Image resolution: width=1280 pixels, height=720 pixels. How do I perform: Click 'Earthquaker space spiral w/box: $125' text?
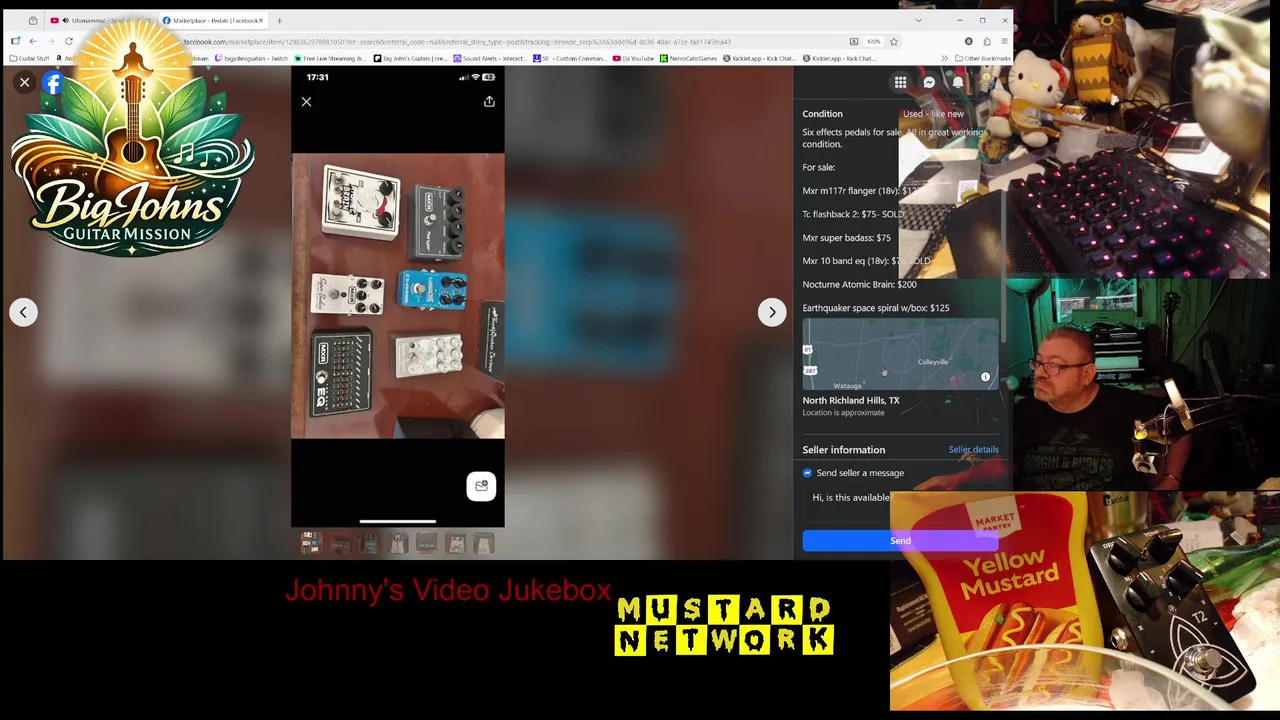(x=876, y=308)
